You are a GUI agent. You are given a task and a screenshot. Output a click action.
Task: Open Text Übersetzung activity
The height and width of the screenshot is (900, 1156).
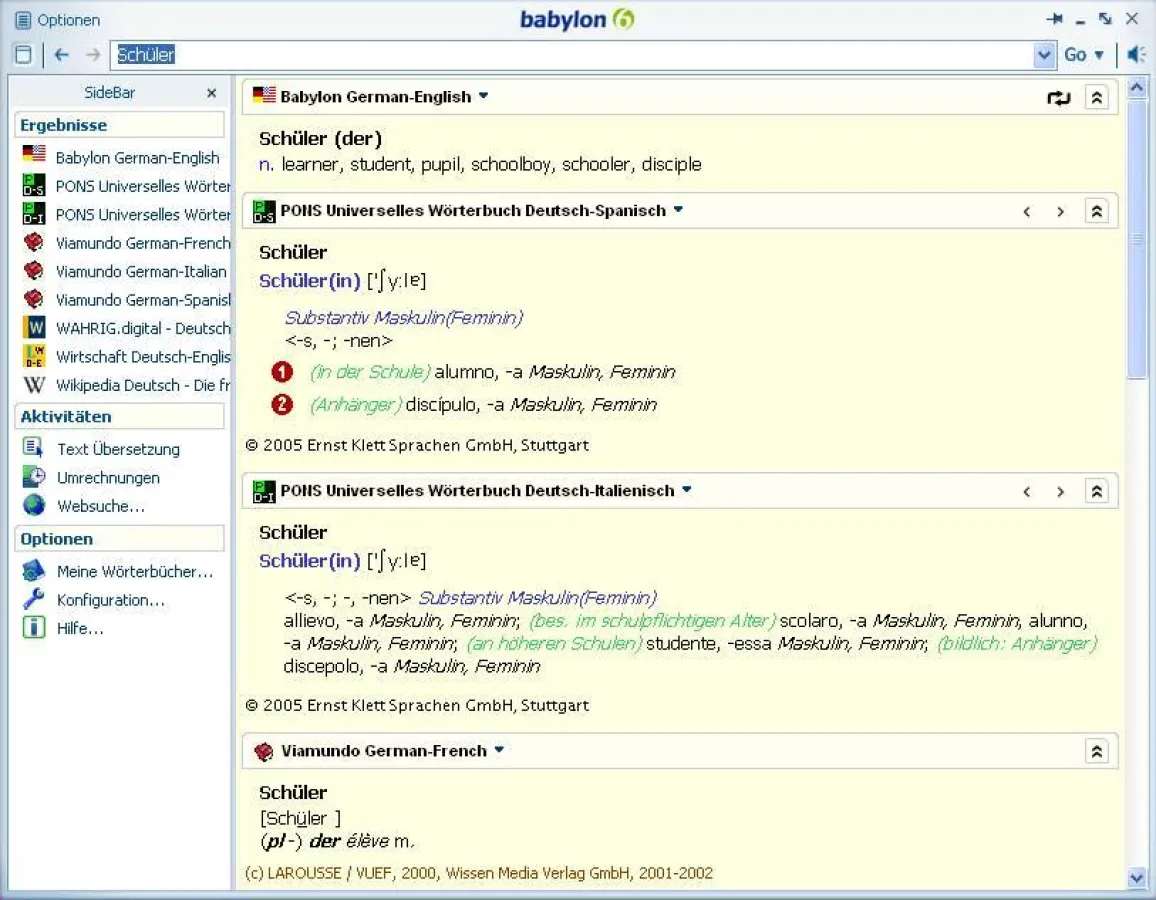click(x=118, y=449)
